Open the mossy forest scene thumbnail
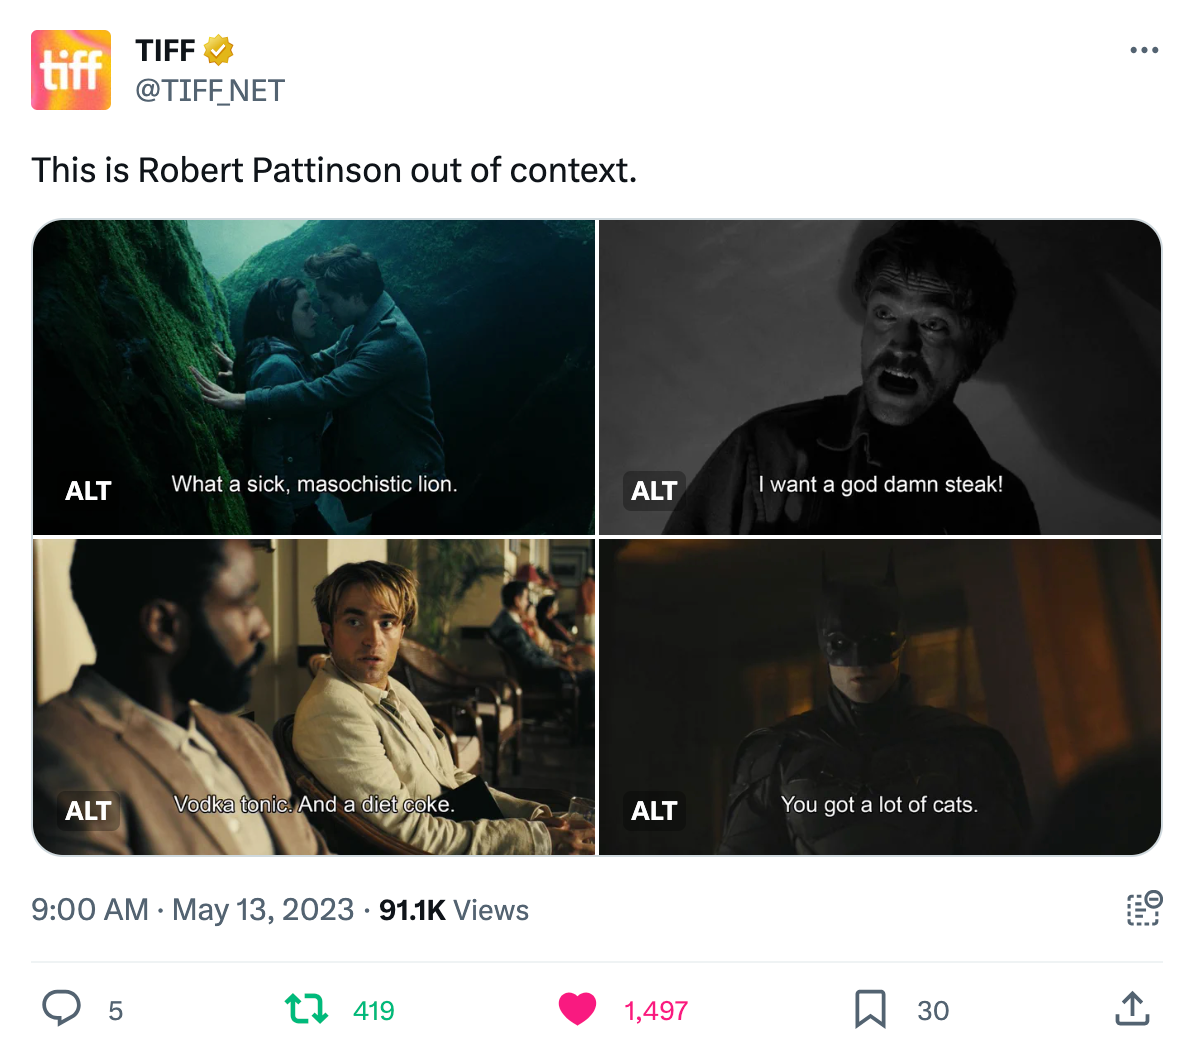 pyautogui.click(x=314, y=377)
